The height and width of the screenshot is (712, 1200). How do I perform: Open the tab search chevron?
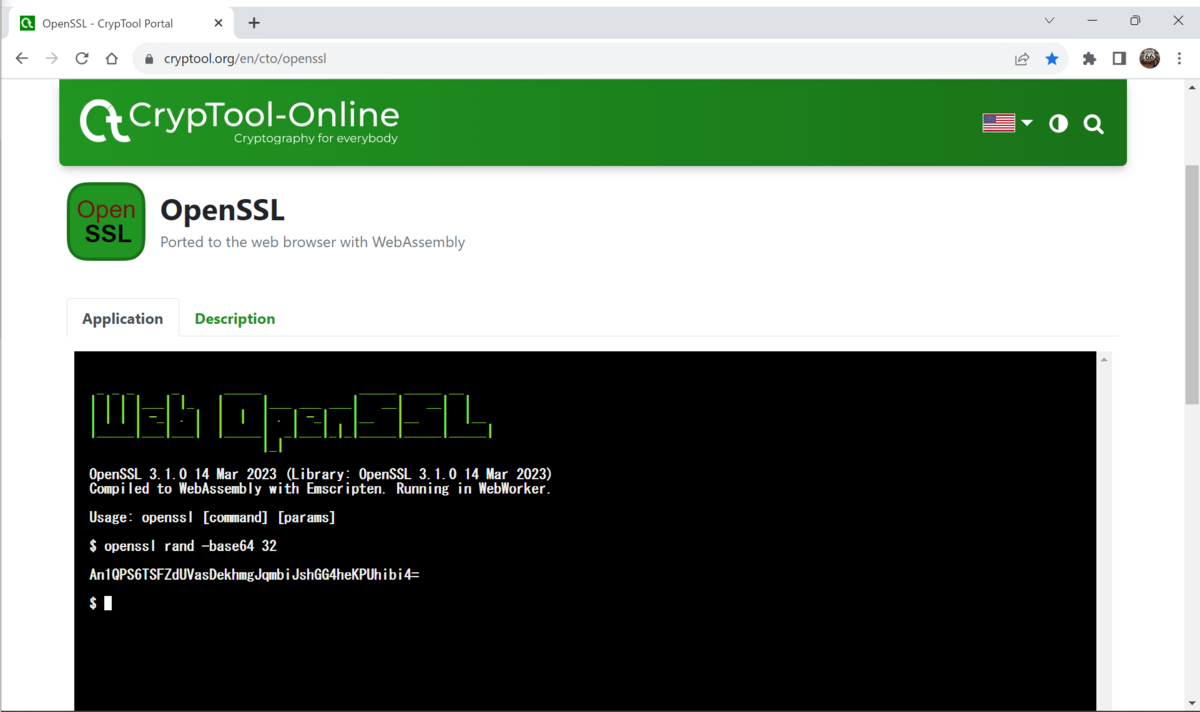(x=1049, y=20)
